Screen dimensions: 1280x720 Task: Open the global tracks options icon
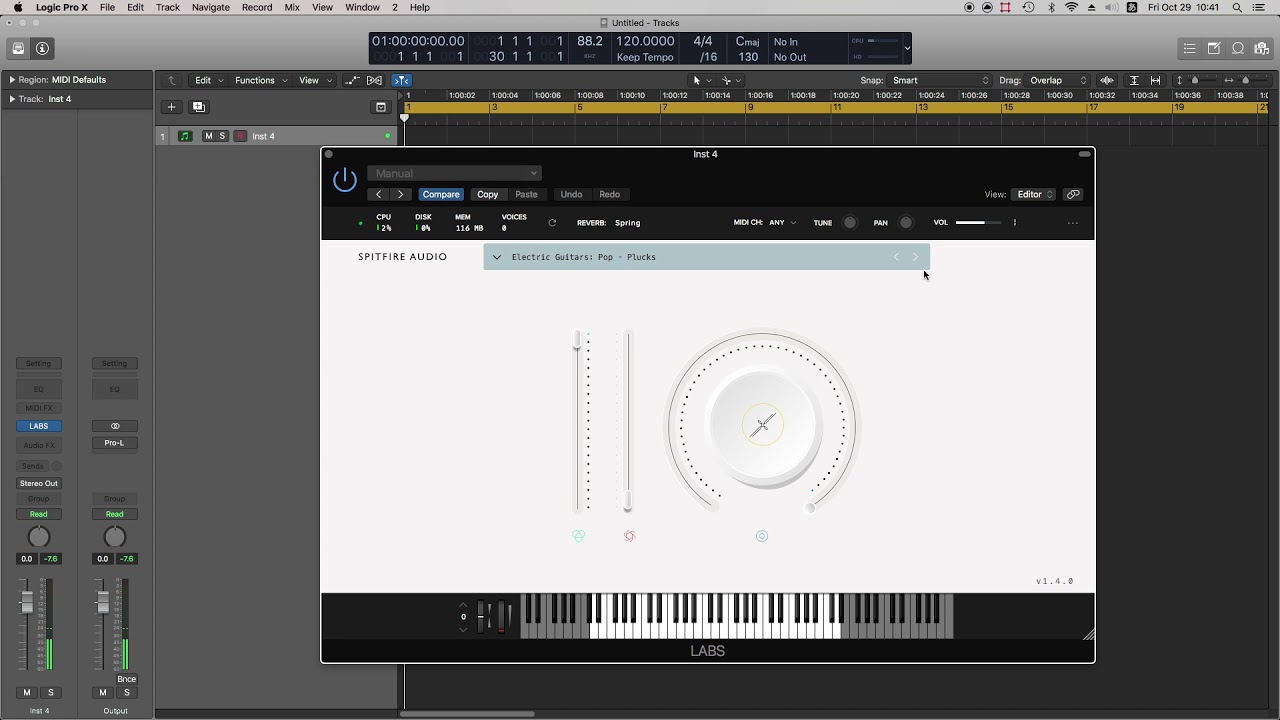[381, 107]
